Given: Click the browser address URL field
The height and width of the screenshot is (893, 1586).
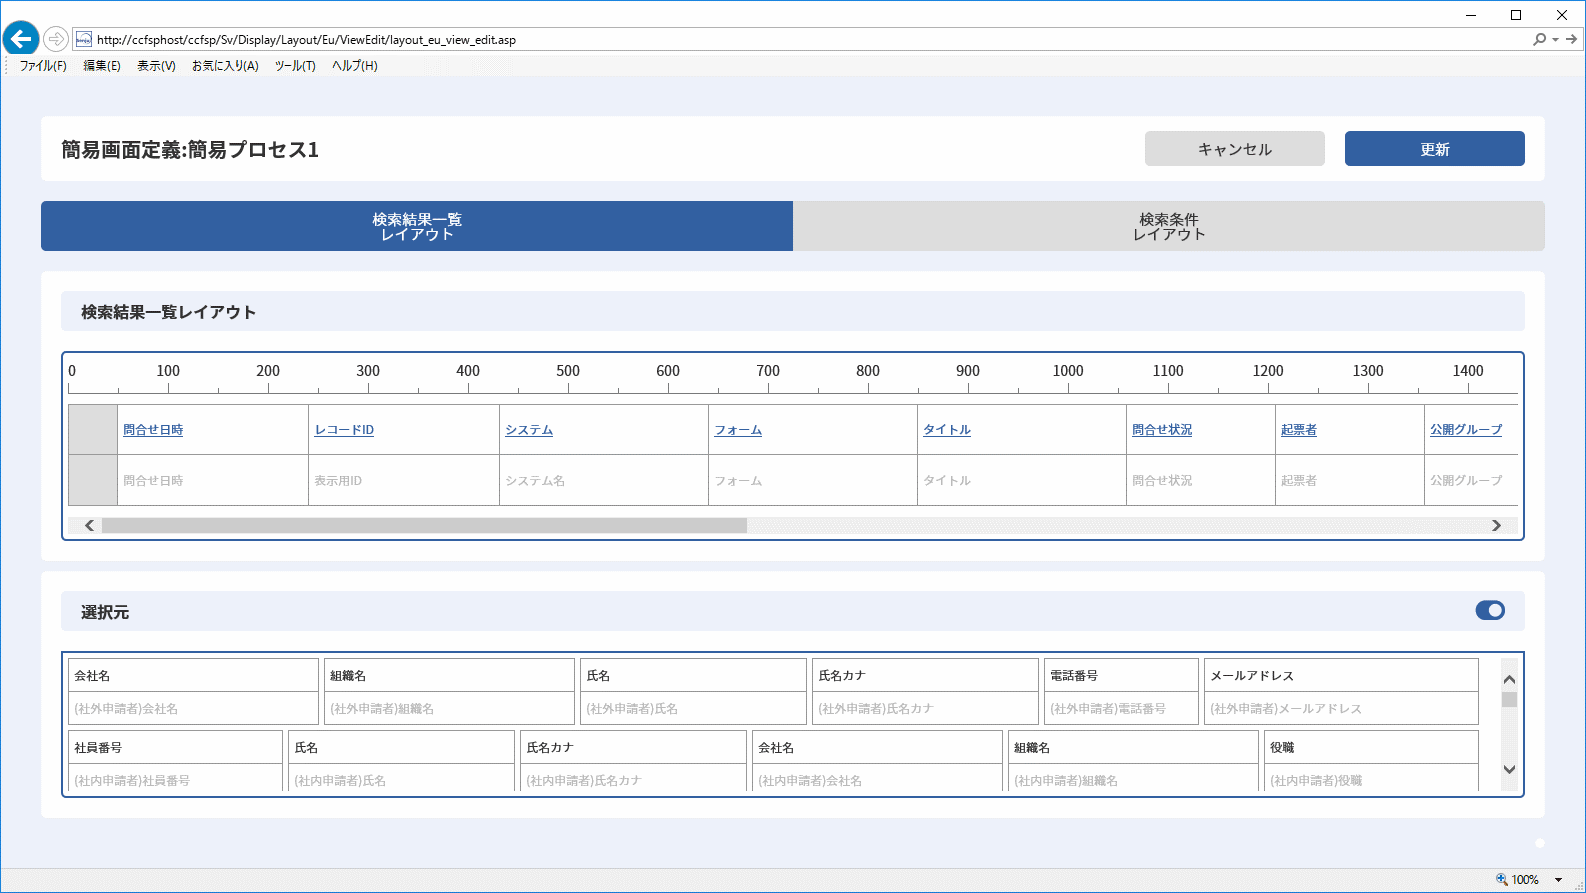Looking at the screenshot, I should click(800, 40).
